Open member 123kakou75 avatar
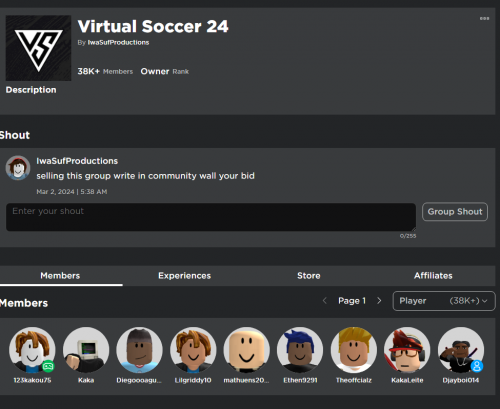The height and width of the screenshot is (409, 500). [32, 350]
